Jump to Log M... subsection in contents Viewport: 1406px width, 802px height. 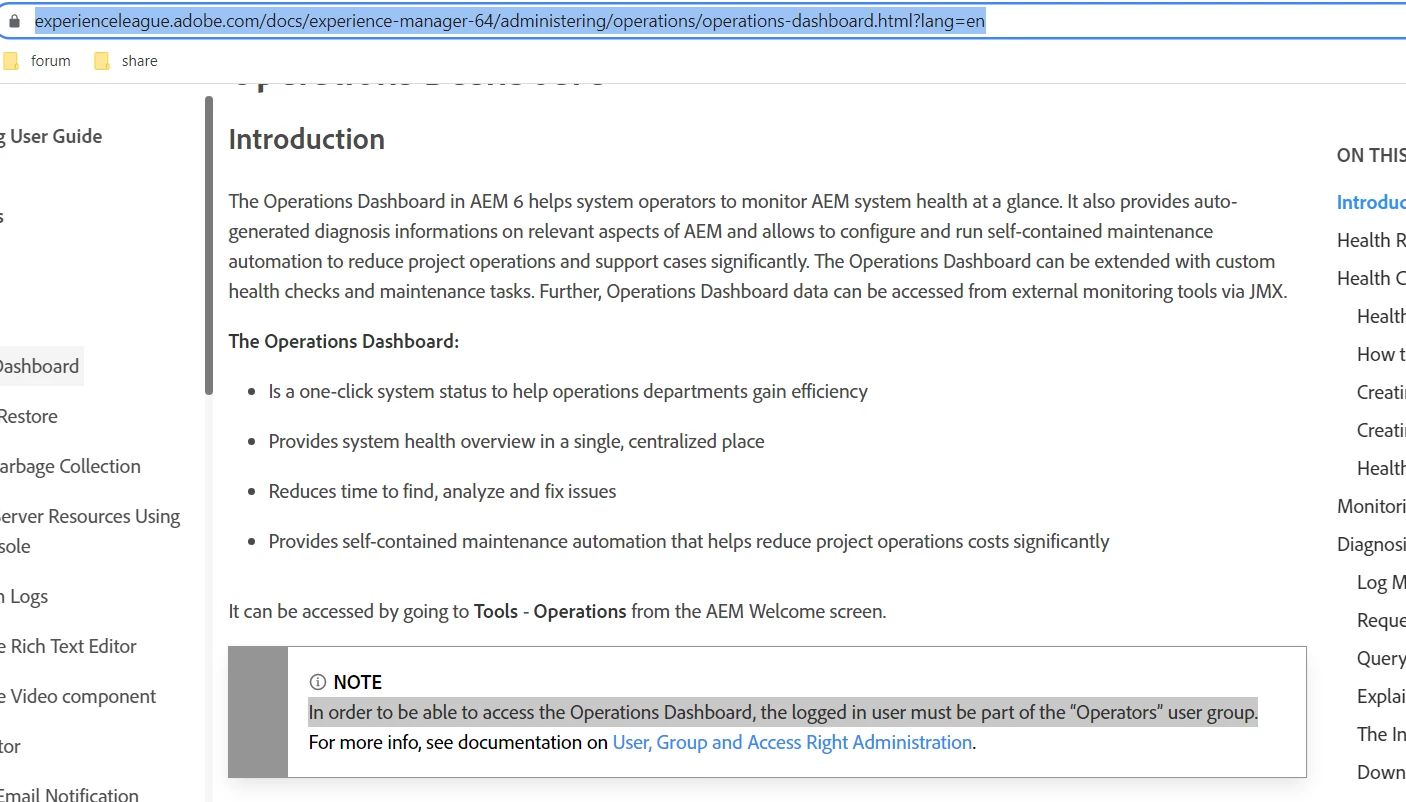click(x=1381, y=582)
